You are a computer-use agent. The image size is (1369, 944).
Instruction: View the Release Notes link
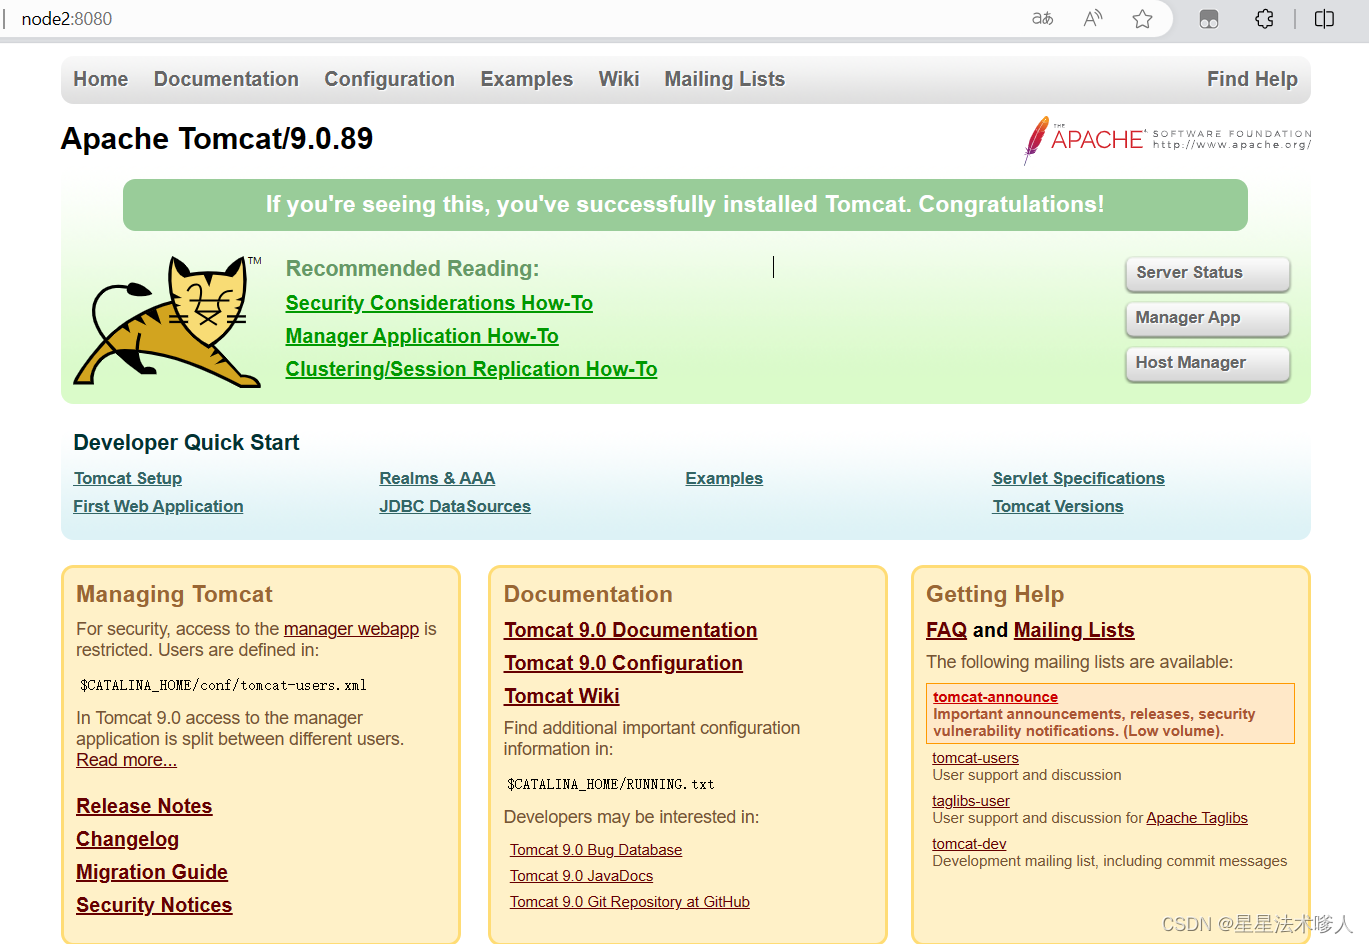pyautogui.click(x=144, y=806)
